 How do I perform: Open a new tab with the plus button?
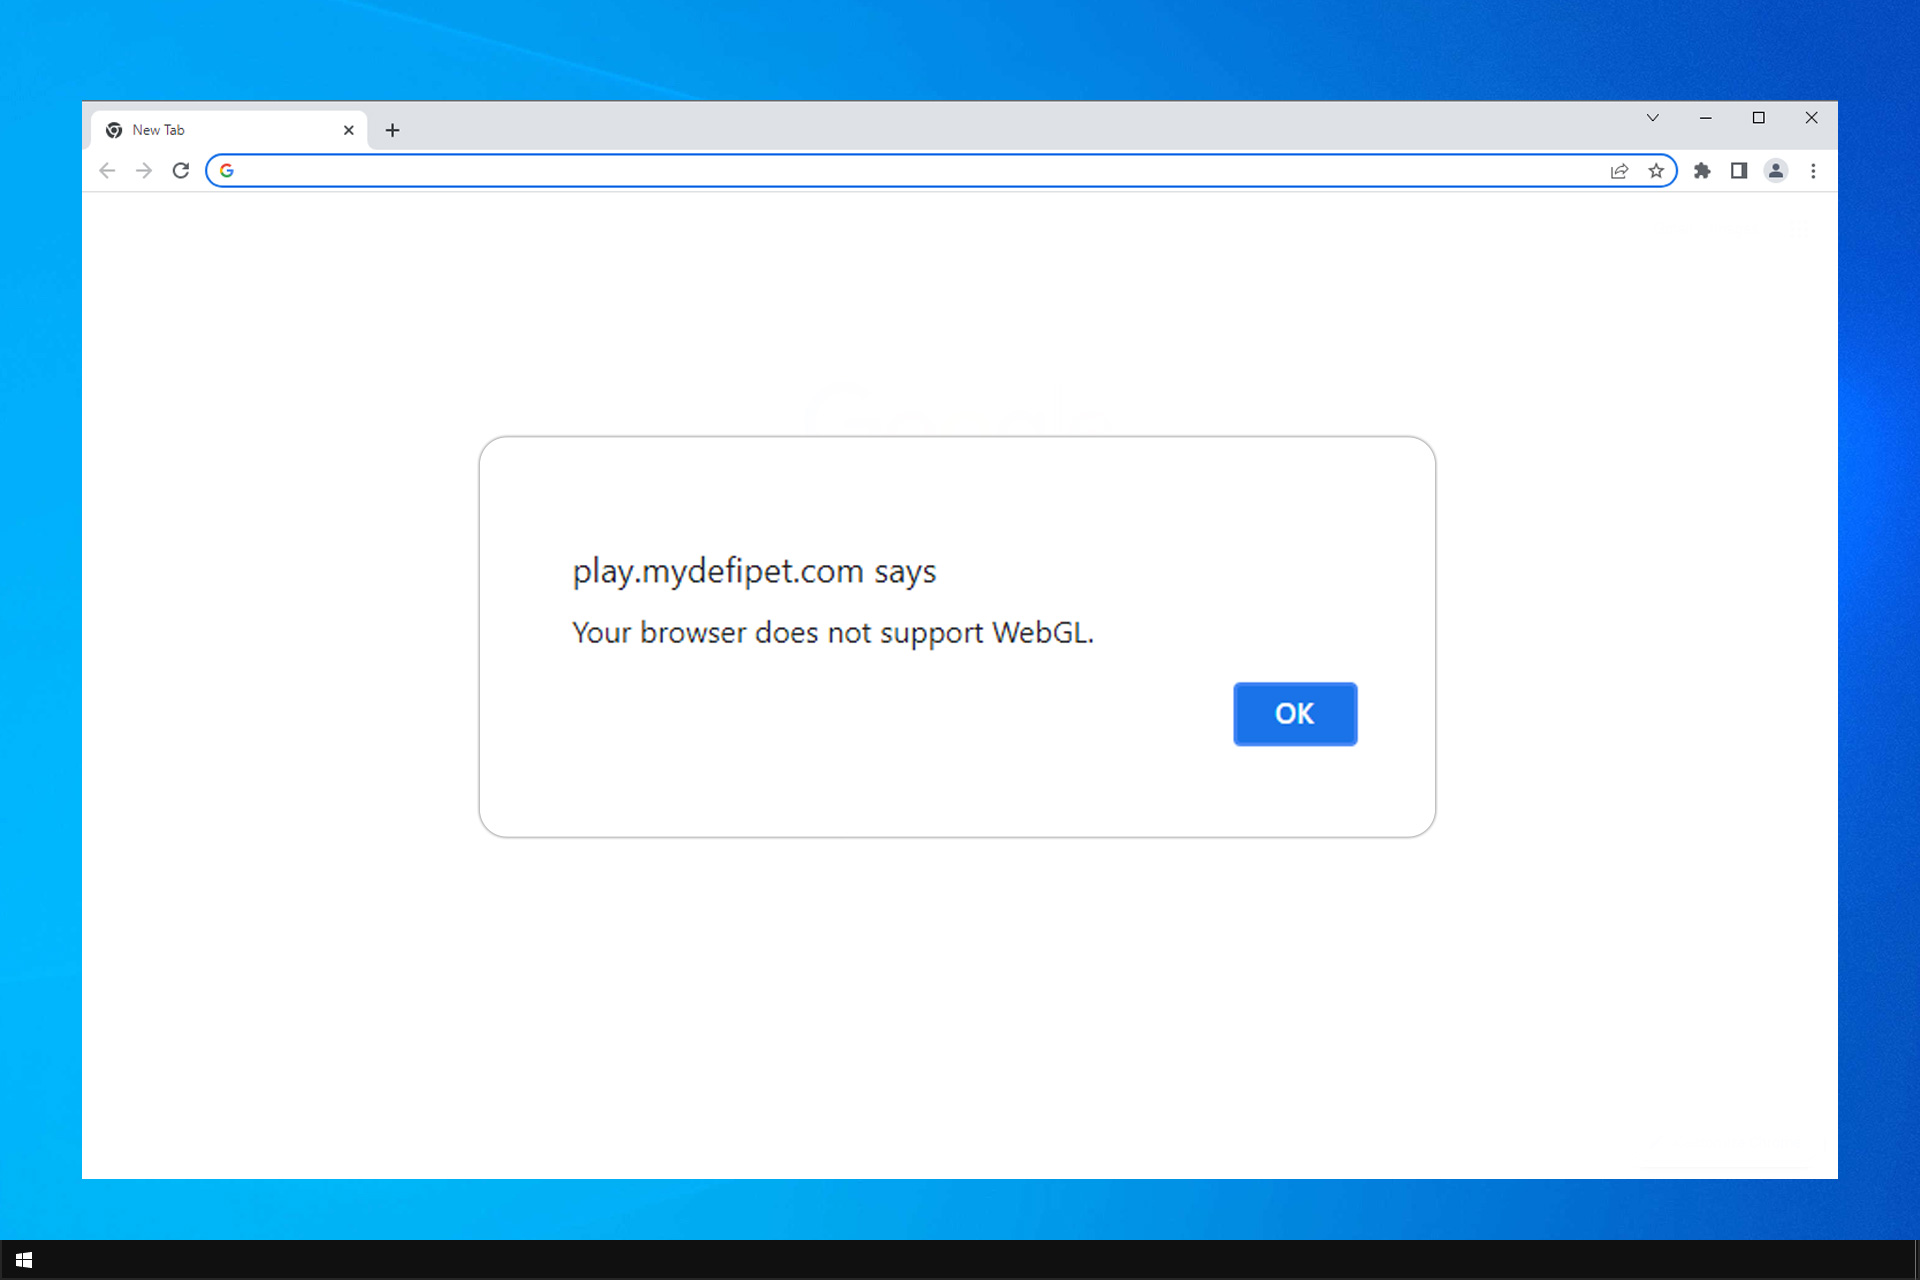click(393, 130)
